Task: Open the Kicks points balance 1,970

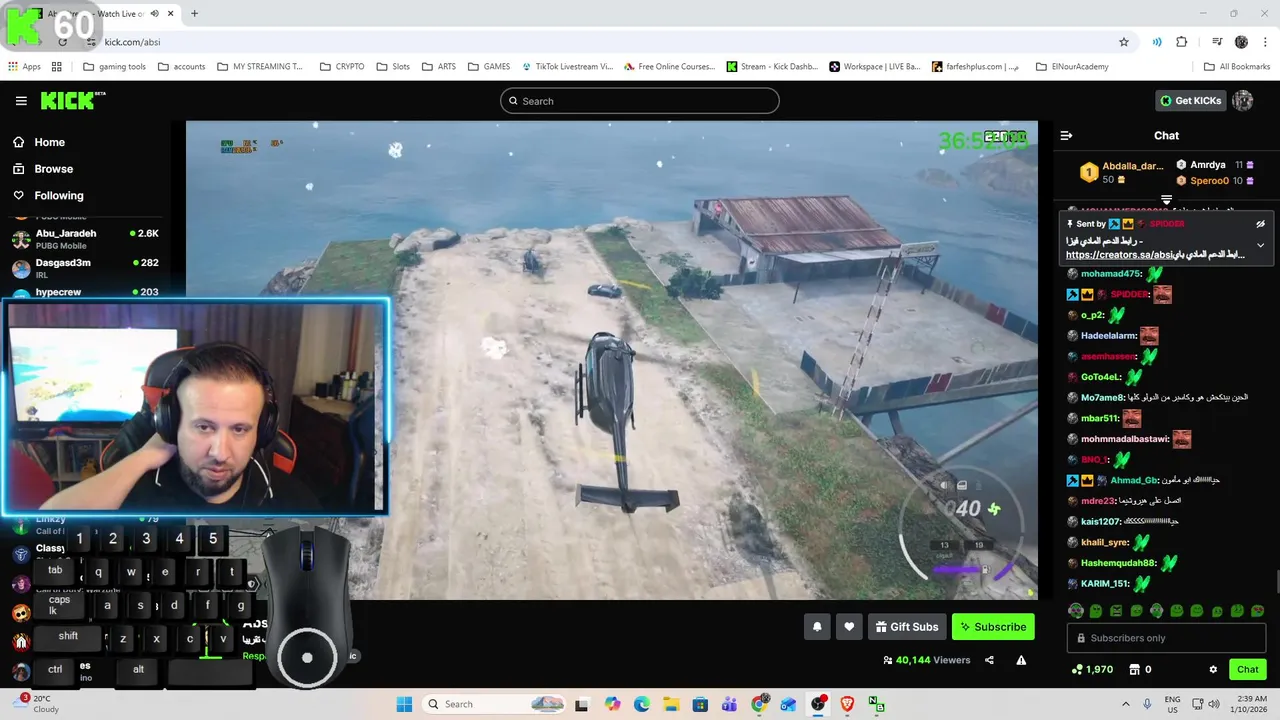Action: coord(1092,669)
